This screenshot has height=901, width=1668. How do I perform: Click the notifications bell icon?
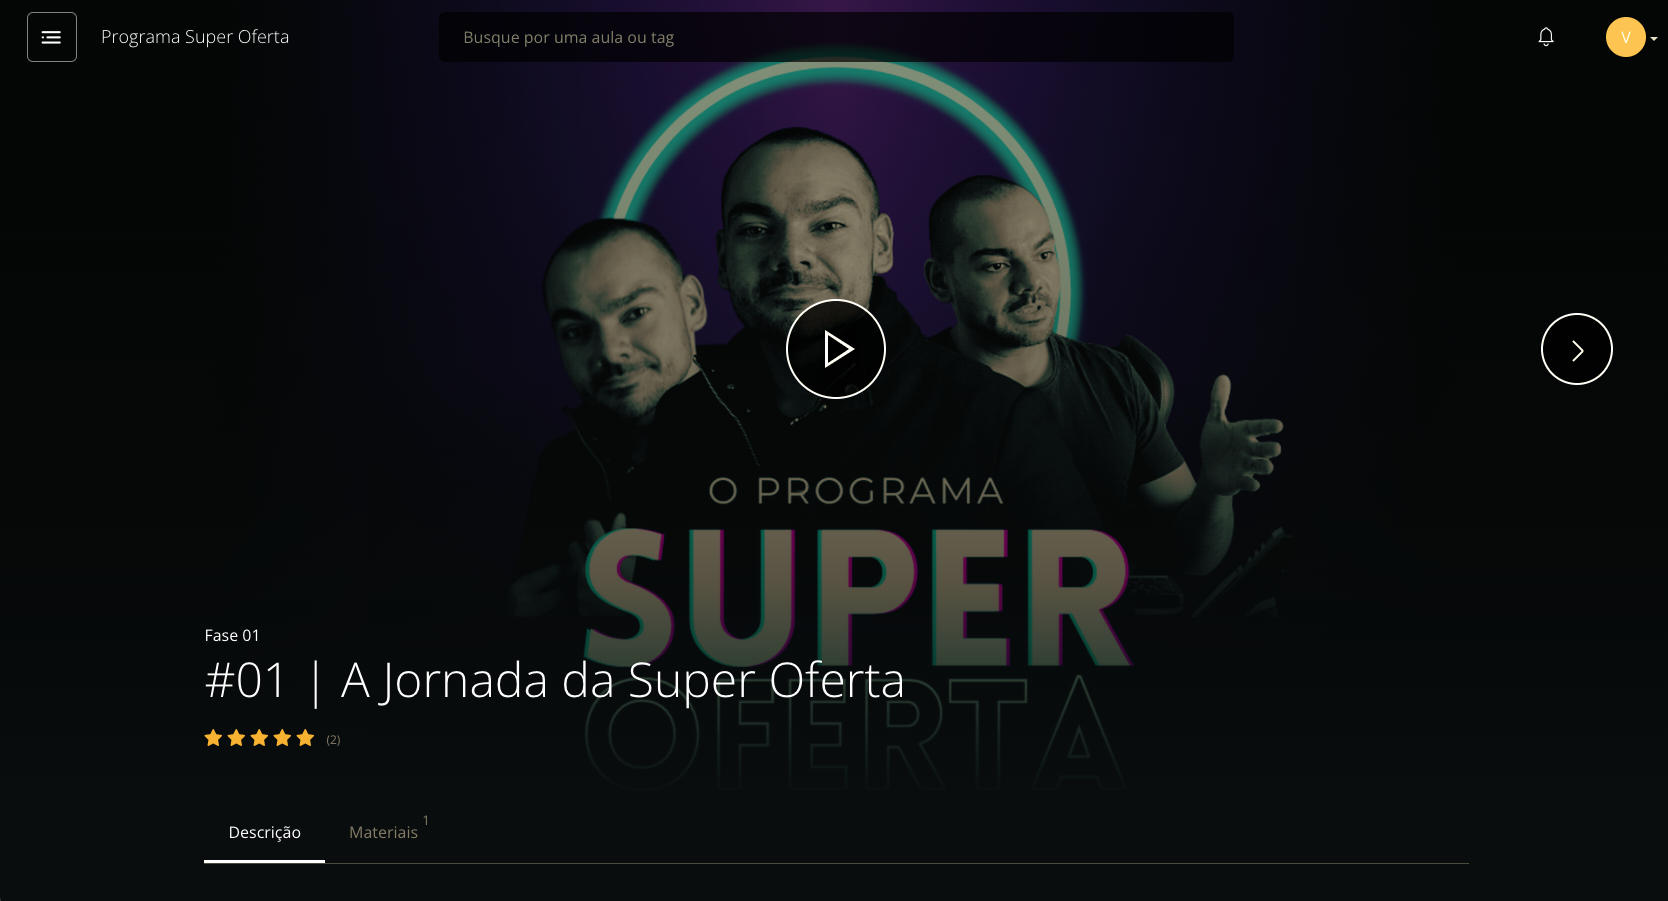tap(1546, 37)
